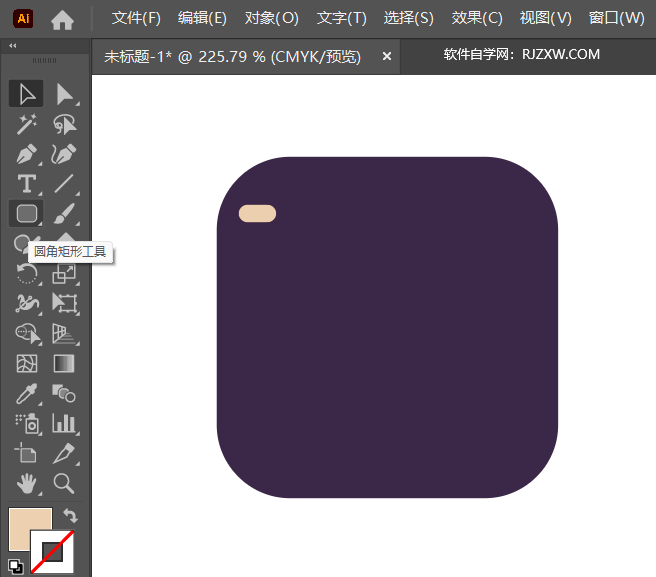This screenshot has height=577, width=656.
Task: Select the Rotate tool
Action: coord(26,274)
